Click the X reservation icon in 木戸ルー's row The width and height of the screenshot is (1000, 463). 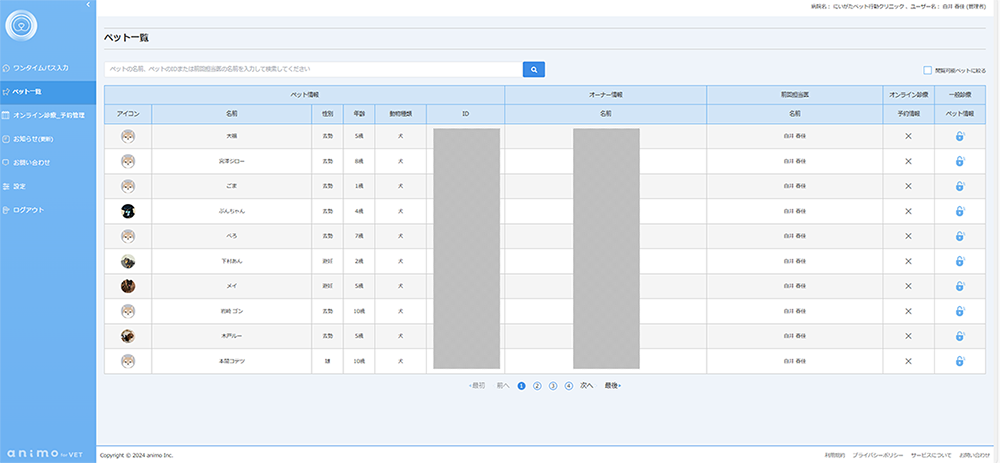(x=908, y=336)
